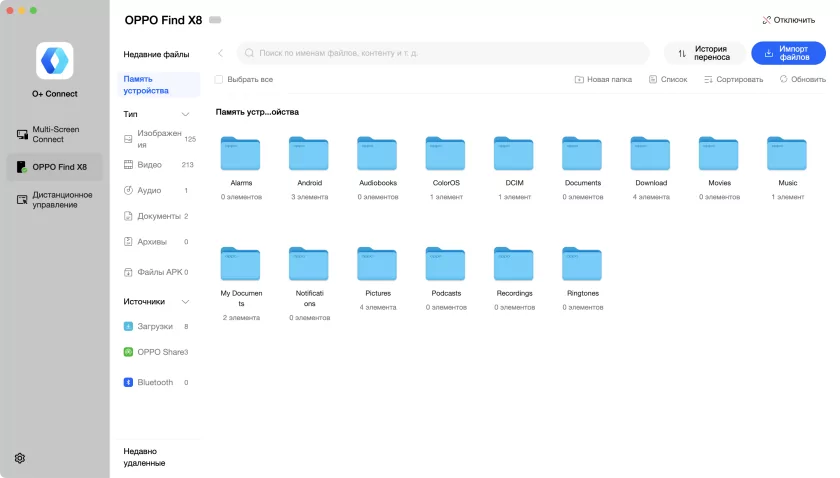
Task: Open the Ringtones folder
Action: click(582, 264)
